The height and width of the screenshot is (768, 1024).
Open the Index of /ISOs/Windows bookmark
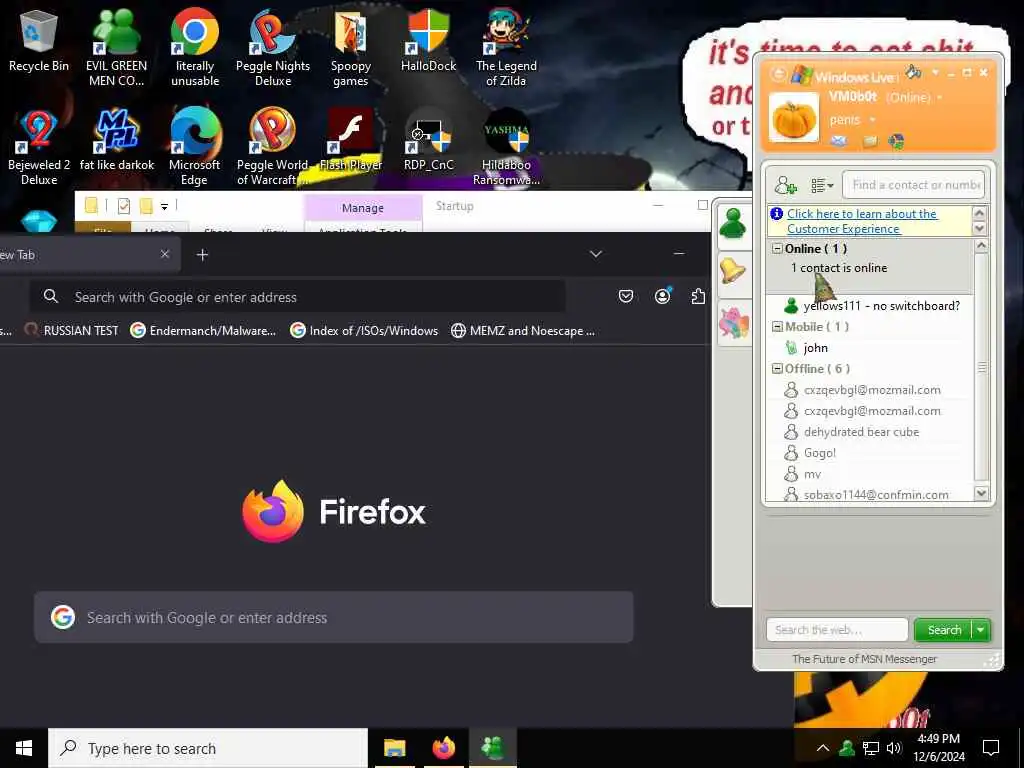point(364,330)
